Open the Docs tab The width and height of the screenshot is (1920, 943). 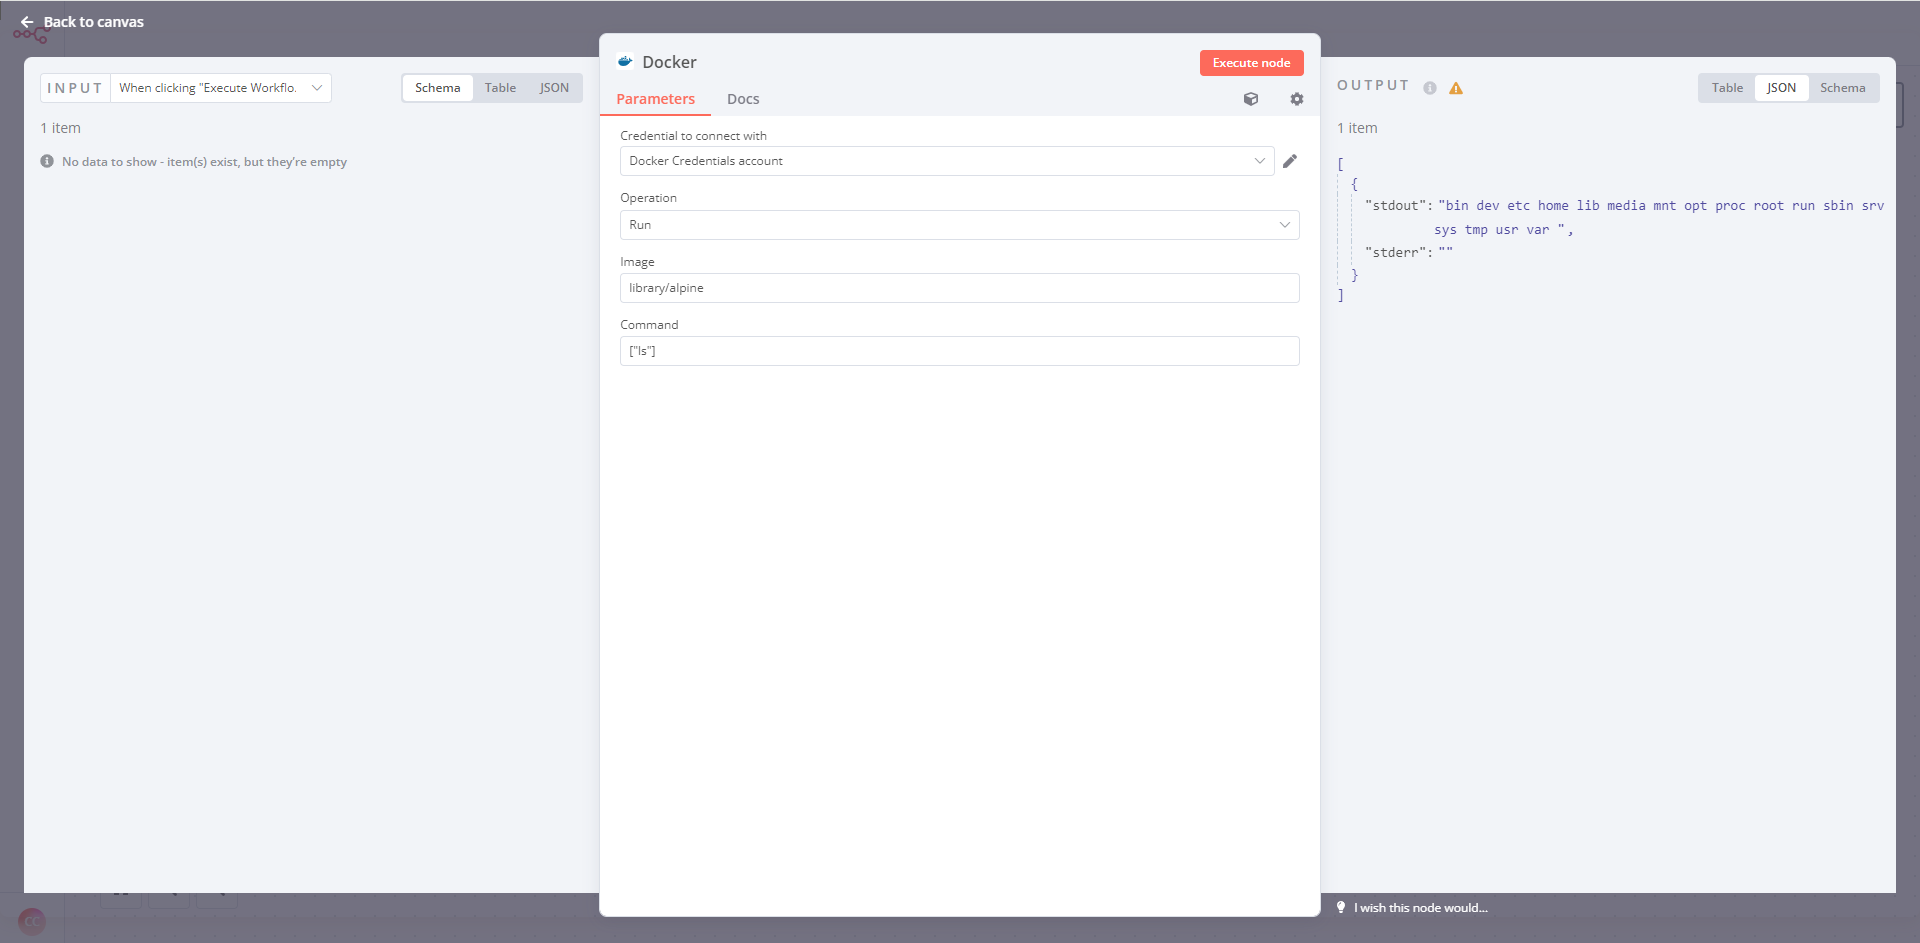[x=743, y=99]
